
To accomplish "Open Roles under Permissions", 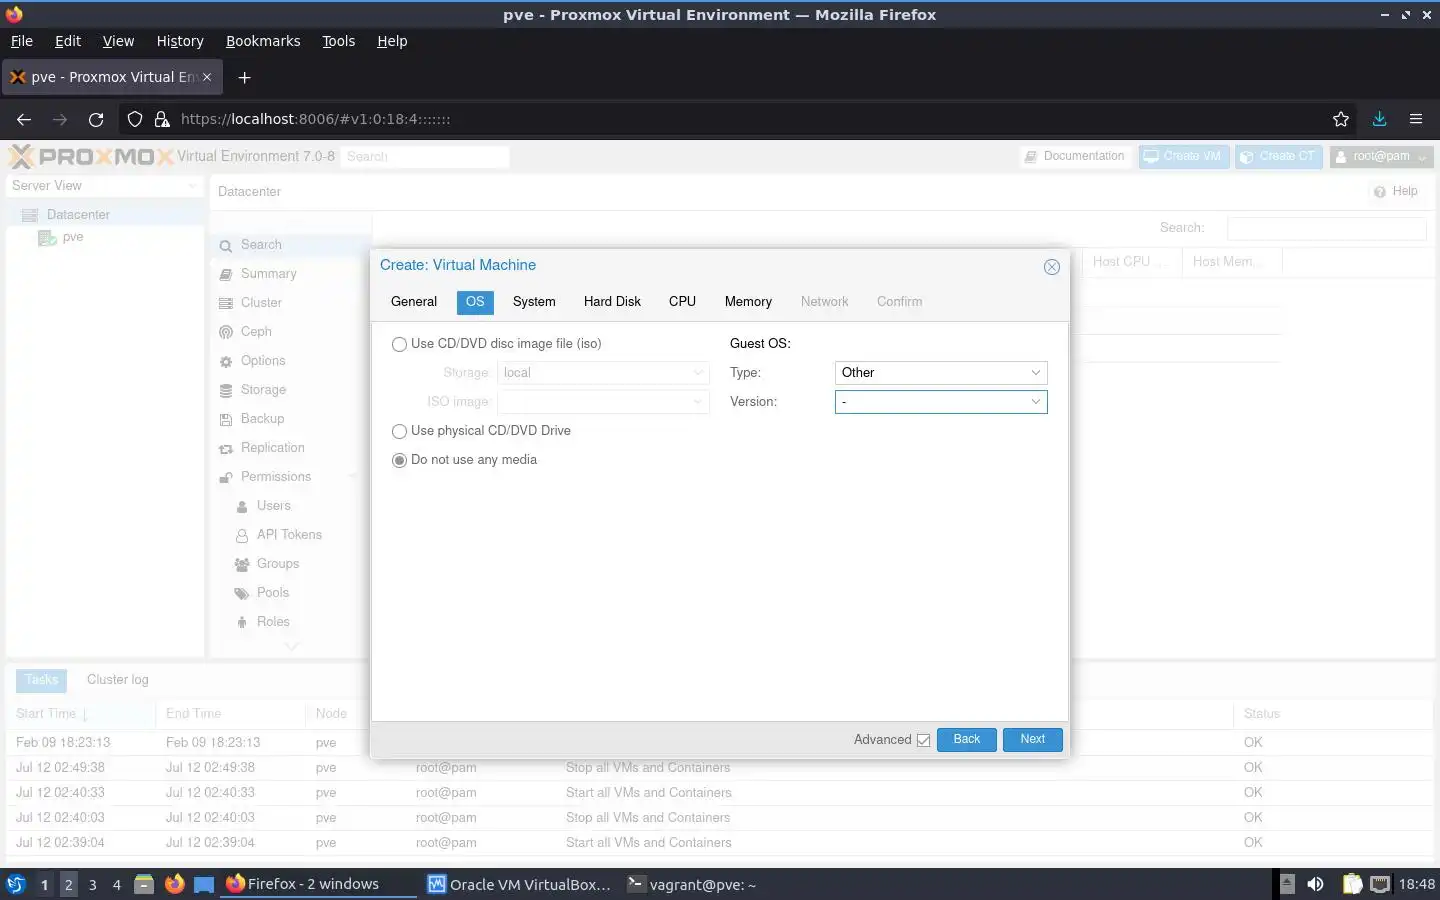I will coord(273,622).
